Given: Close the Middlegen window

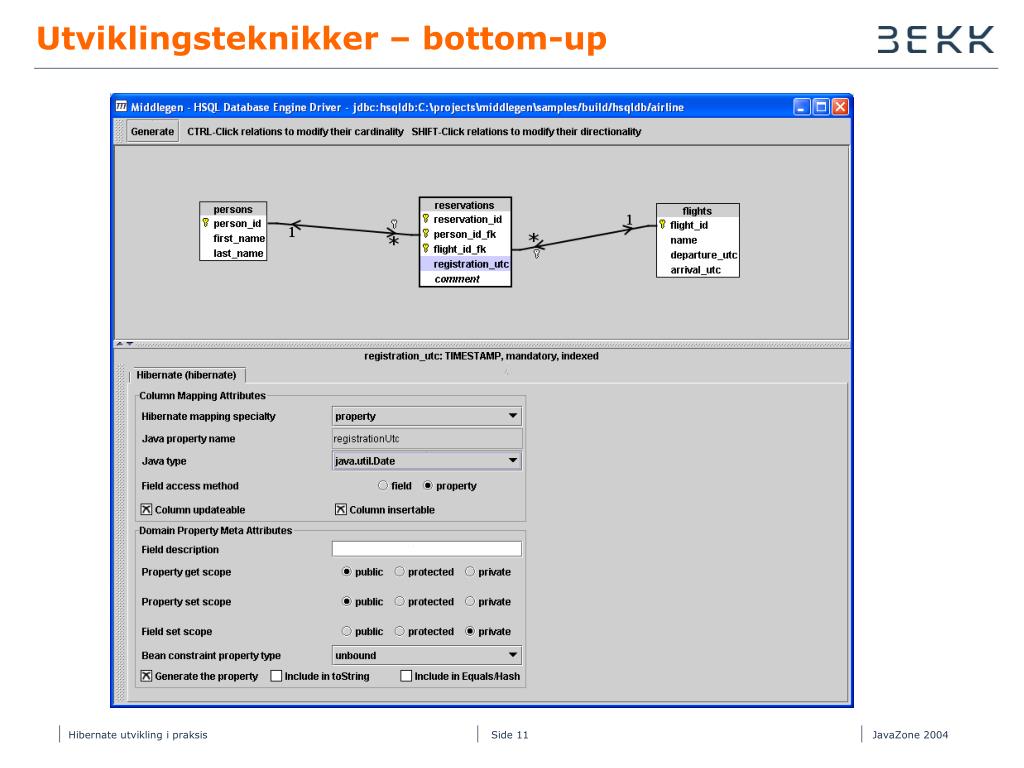Looking at the screenshot, I should pos(840,106).
